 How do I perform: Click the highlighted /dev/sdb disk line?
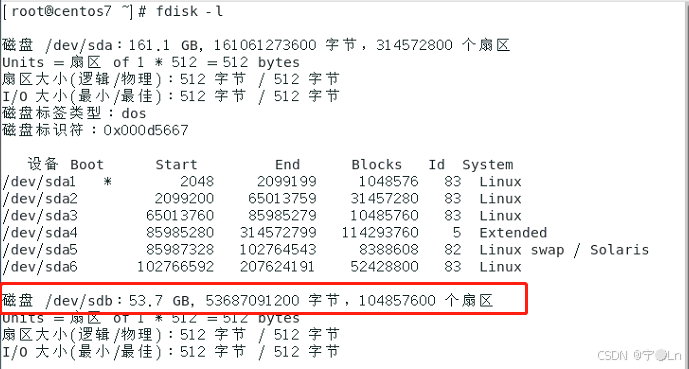264,299
